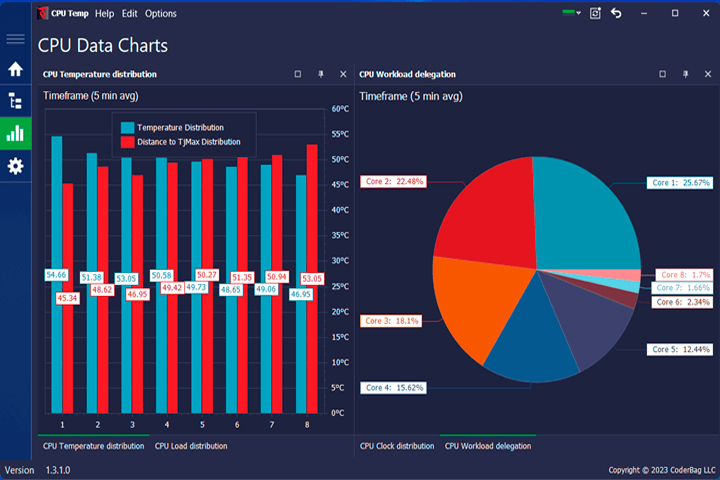
Task: Pin the CPU Temperature distribution panel
Action: coord(321,74)
